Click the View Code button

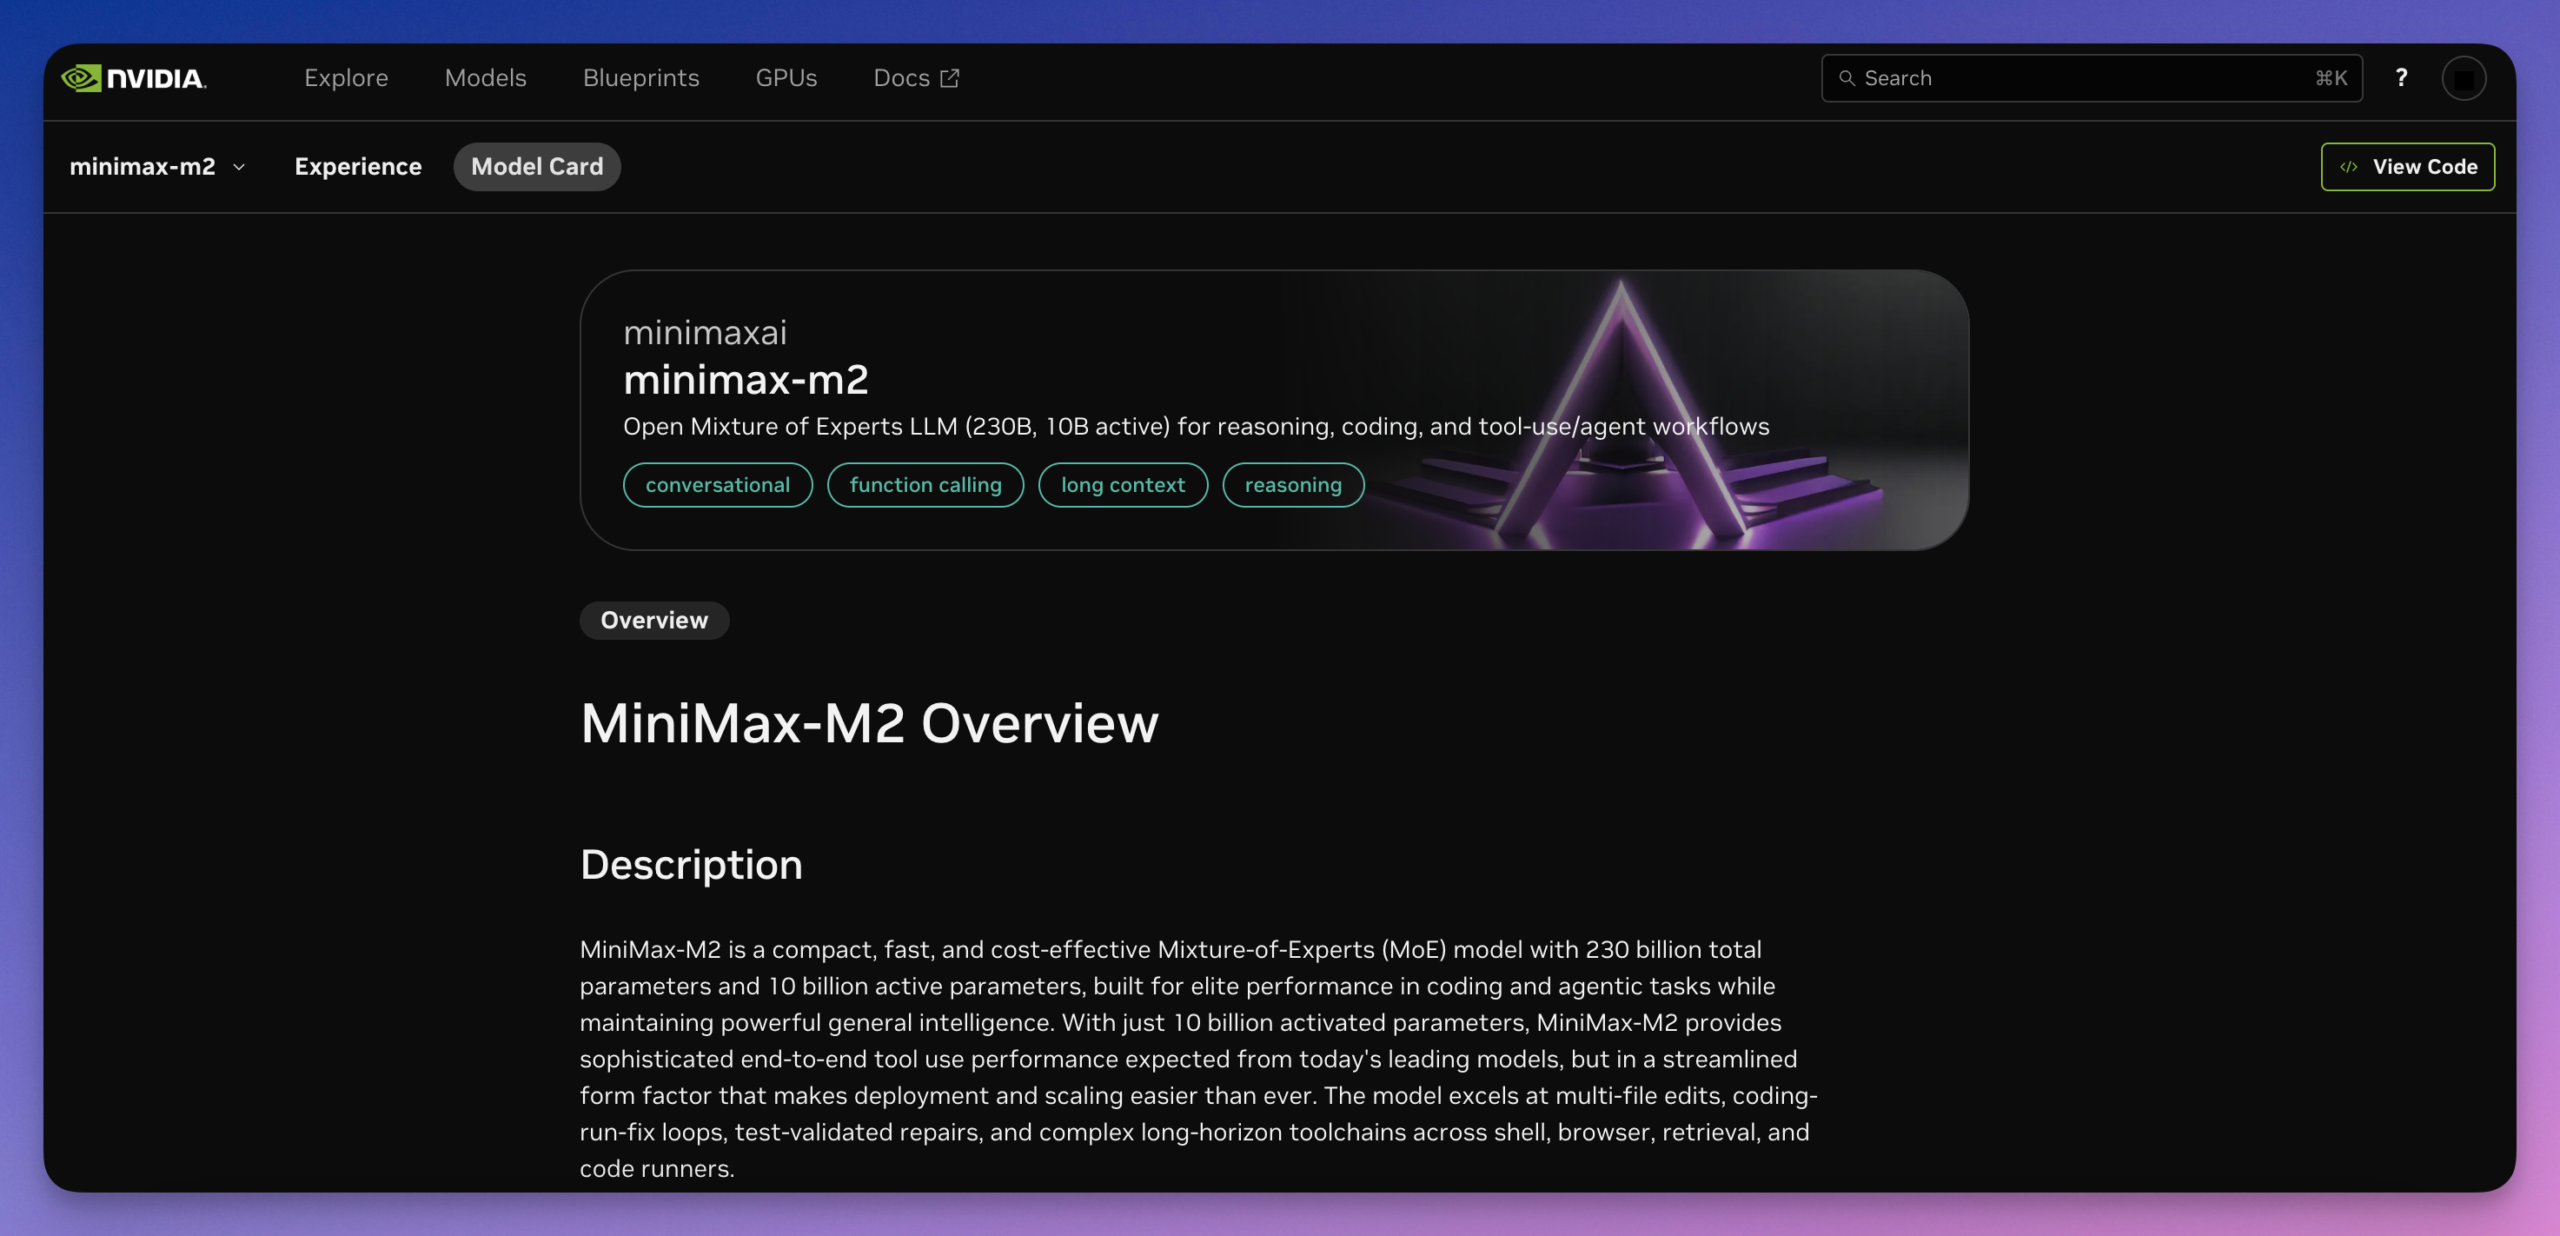tap(2407, 167)
